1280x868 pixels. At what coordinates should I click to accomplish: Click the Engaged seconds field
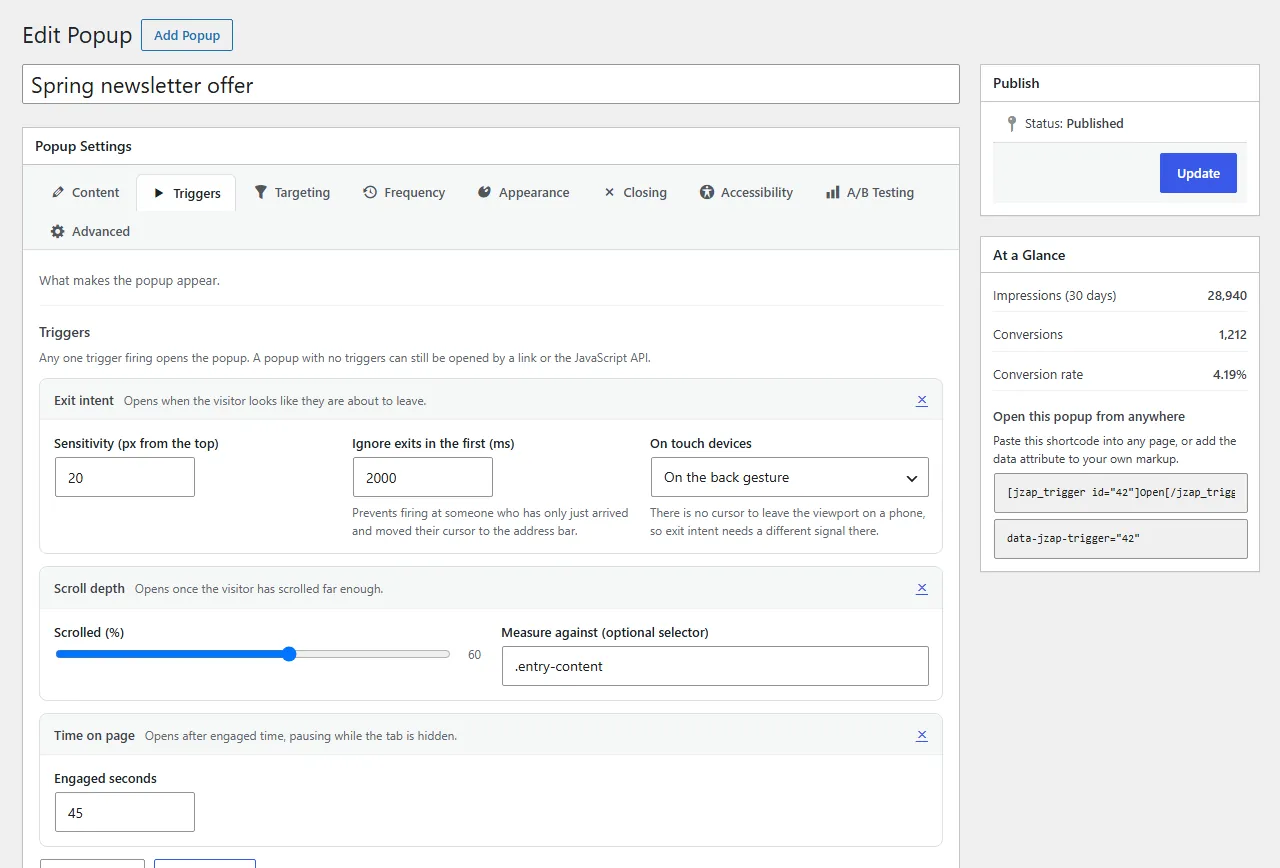pos(125,812)
